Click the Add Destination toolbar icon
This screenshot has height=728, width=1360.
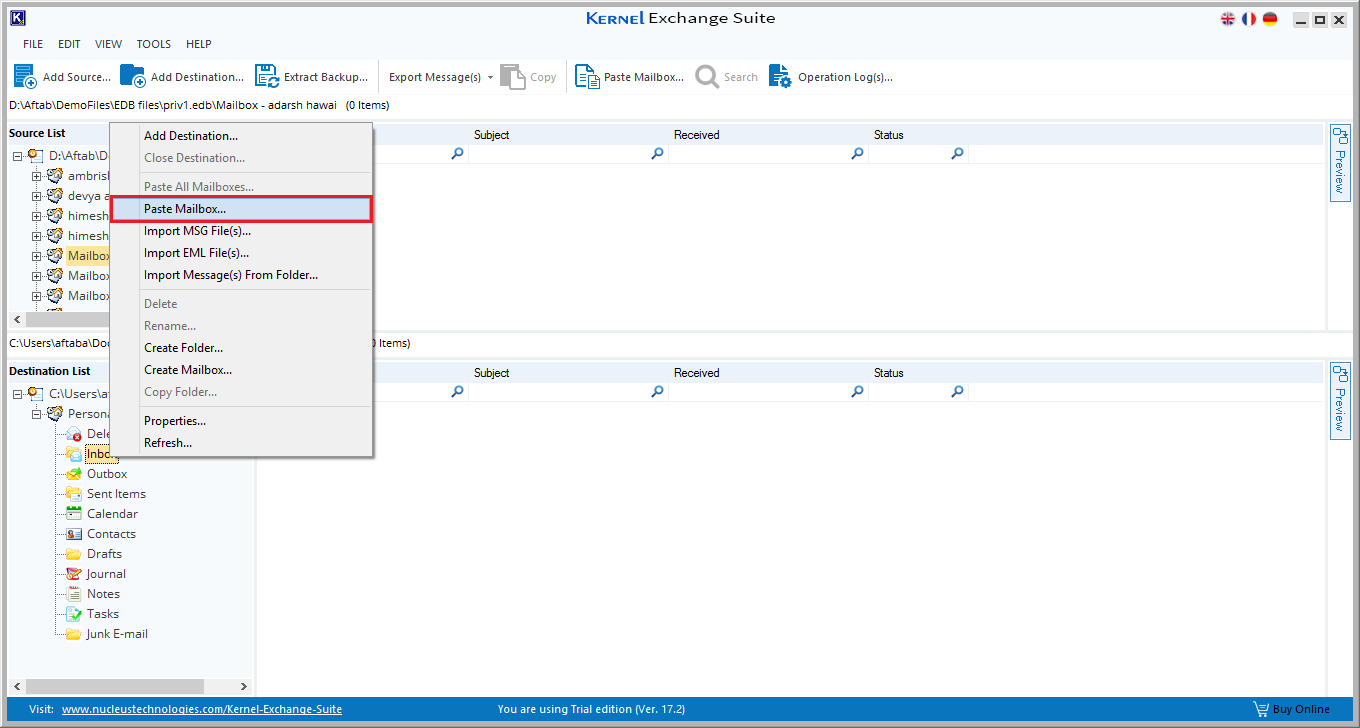point(132,76)
